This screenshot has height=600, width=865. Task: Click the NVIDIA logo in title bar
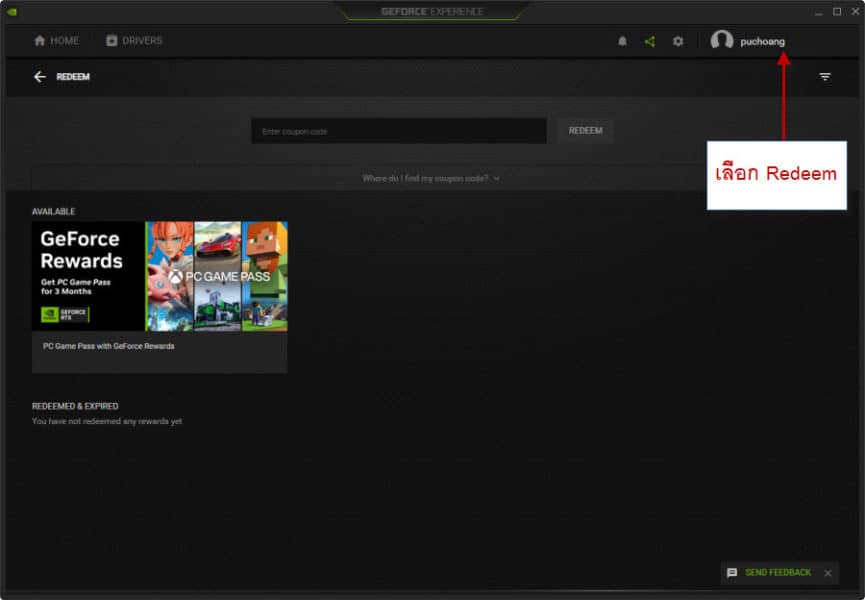tap(12, 12)
